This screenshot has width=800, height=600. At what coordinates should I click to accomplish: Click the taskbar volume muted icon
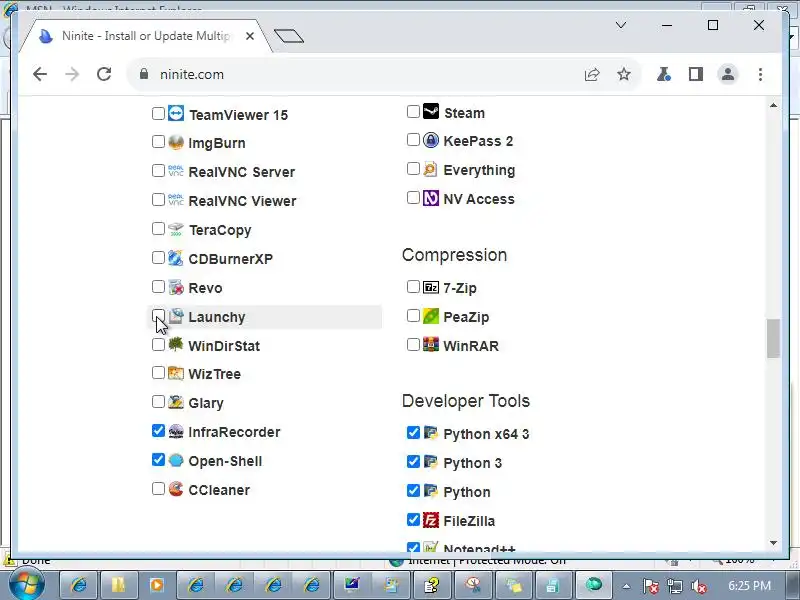point(699,587)
